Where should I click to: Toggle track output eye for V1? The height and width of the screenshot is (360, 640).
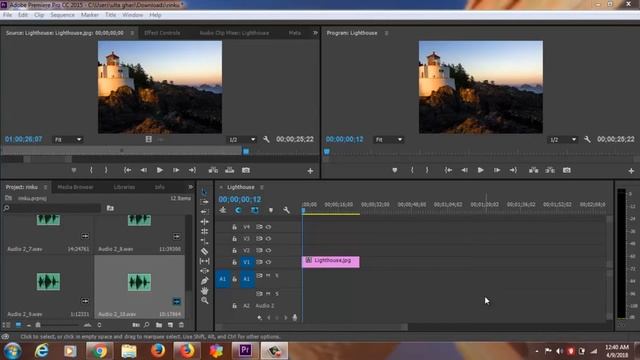coord(268,262)
